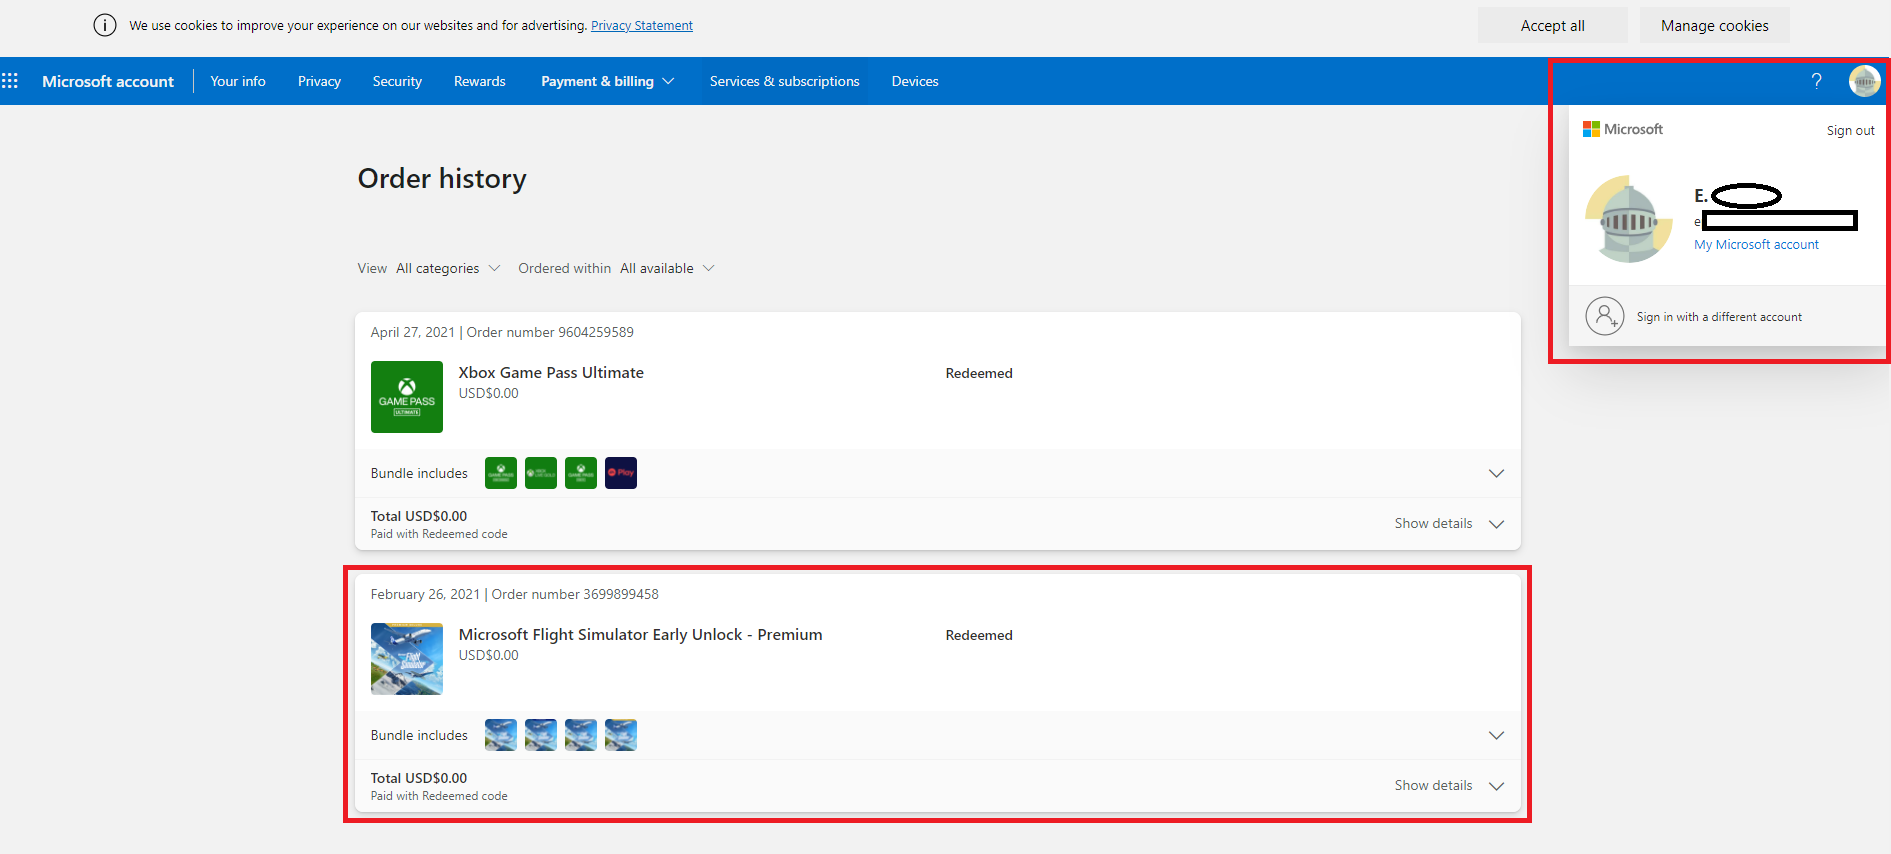
Task: Click the Microsoft account home title
Action: point(108,81)
